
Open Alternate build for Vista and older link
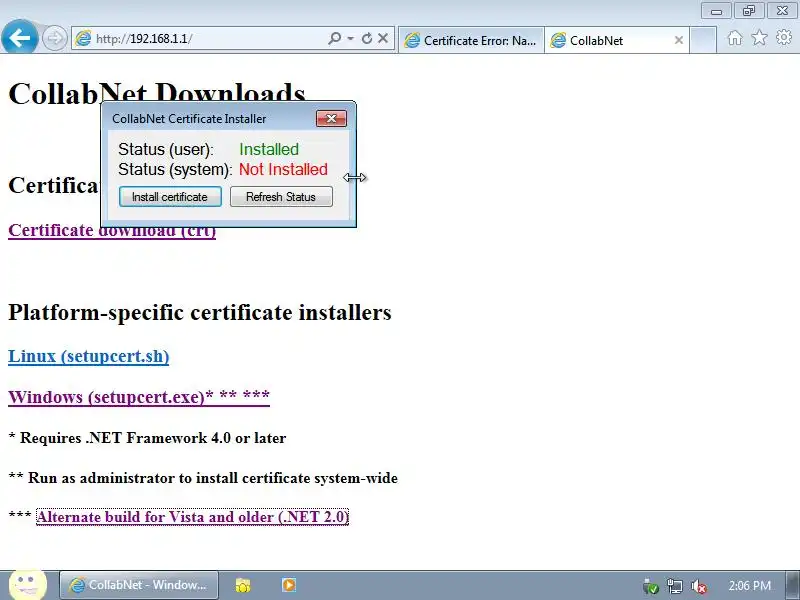pyautogui.click(x=192, y=517)
